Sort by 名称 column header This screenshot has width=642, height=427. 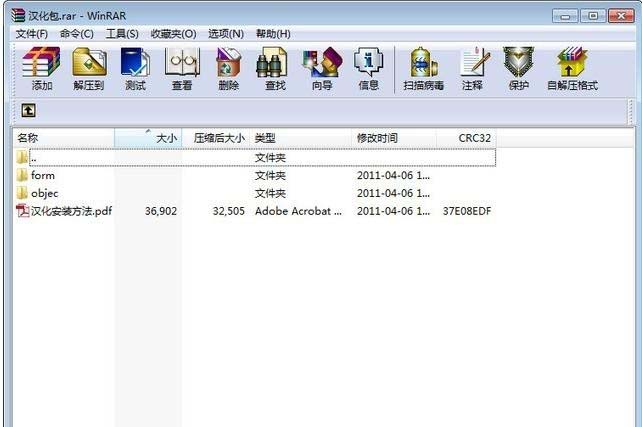64,138
